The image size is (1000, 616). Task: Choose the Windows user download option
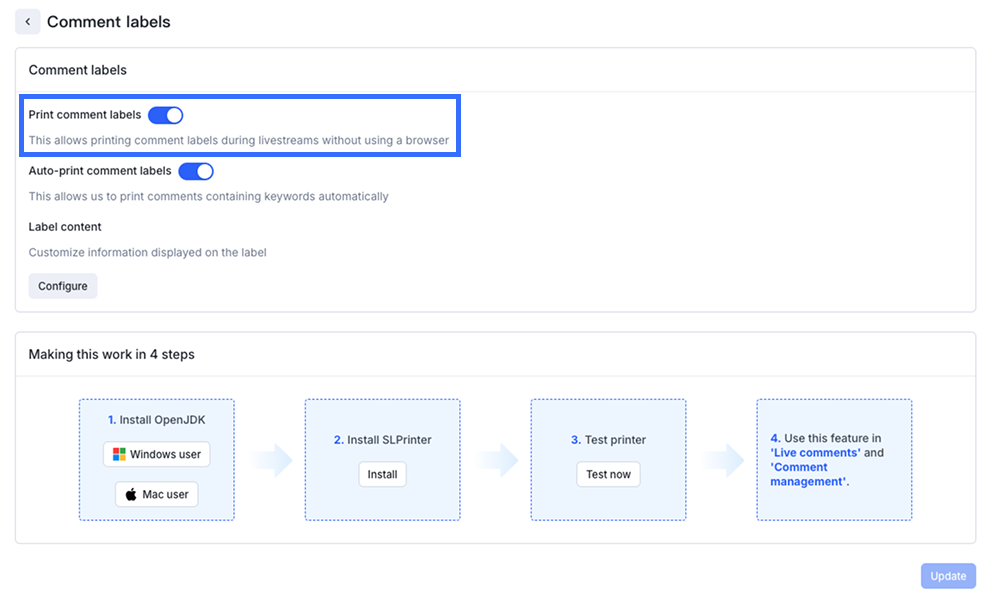[156, 454]
